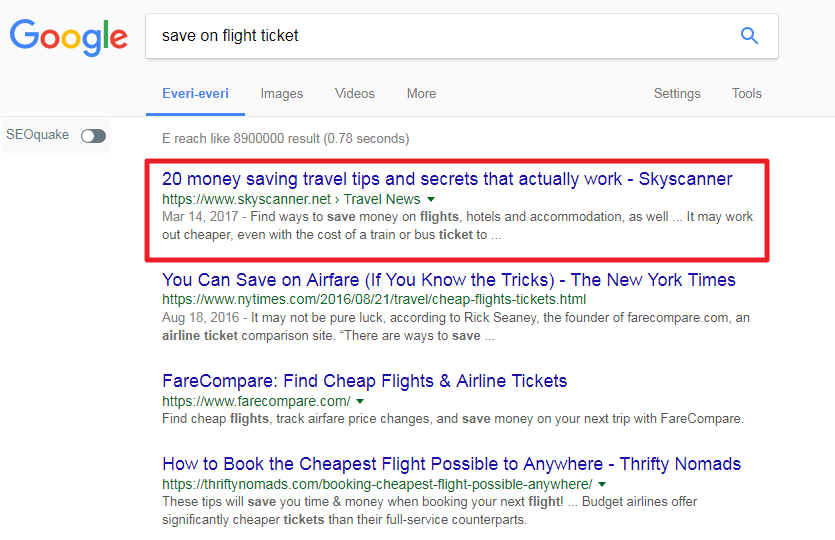
Task: Click the SEOquake label
Action: coord(37,135)
